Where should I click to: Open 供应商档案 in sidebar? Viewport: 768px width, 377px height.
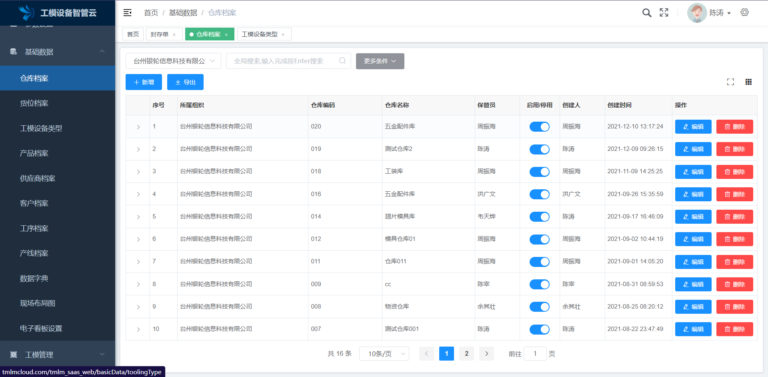click(x=57, y=178)
